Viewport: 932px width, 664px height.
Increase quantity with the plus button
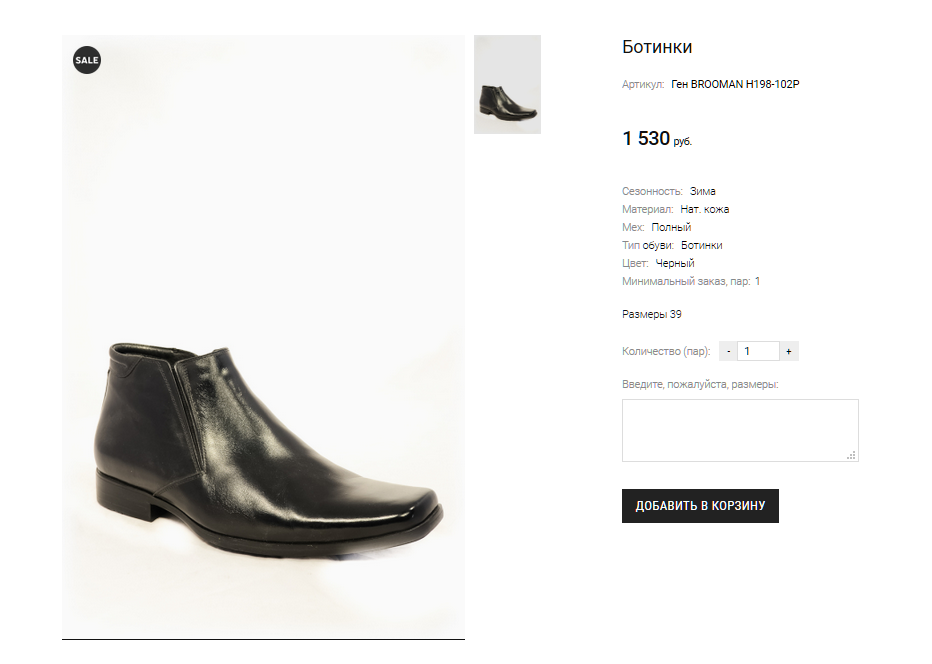click(x=789, y=352)
